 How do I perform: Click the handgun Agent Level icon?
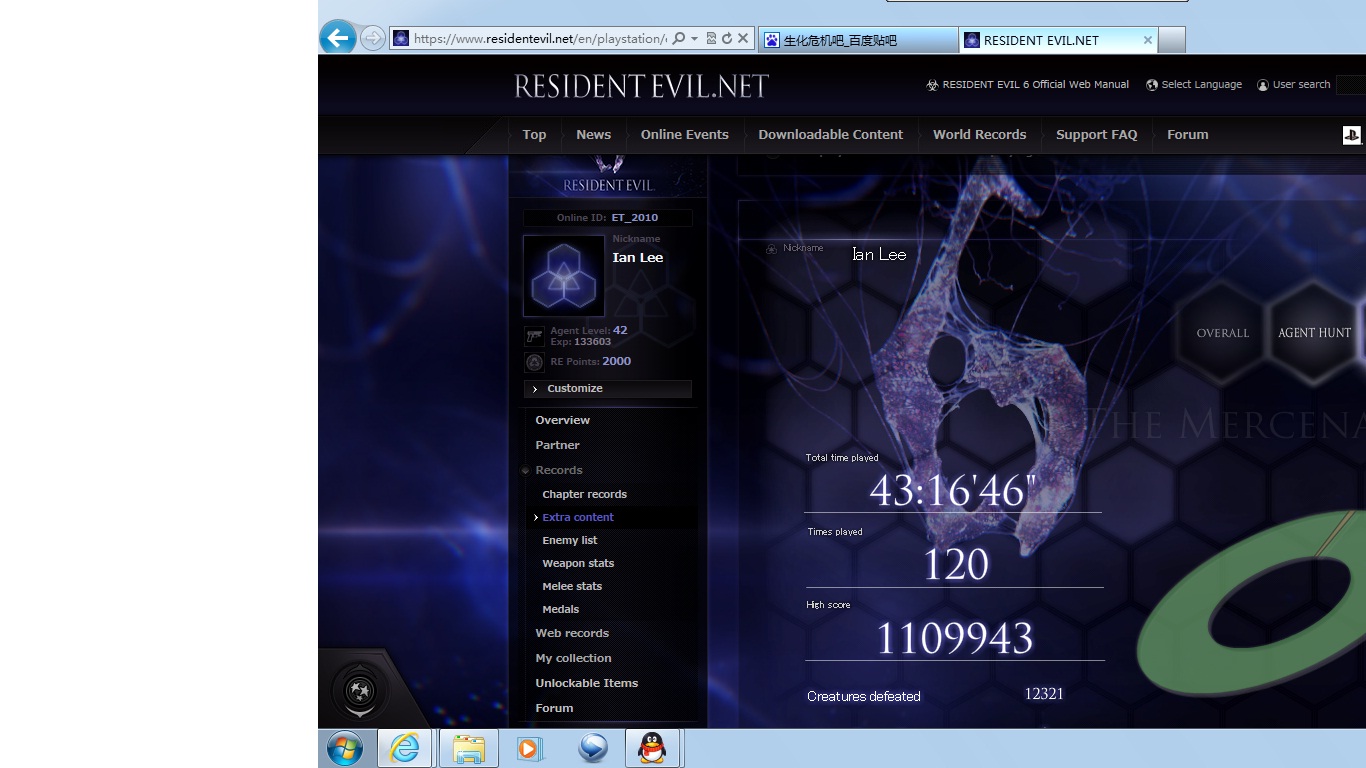(534, 336)
